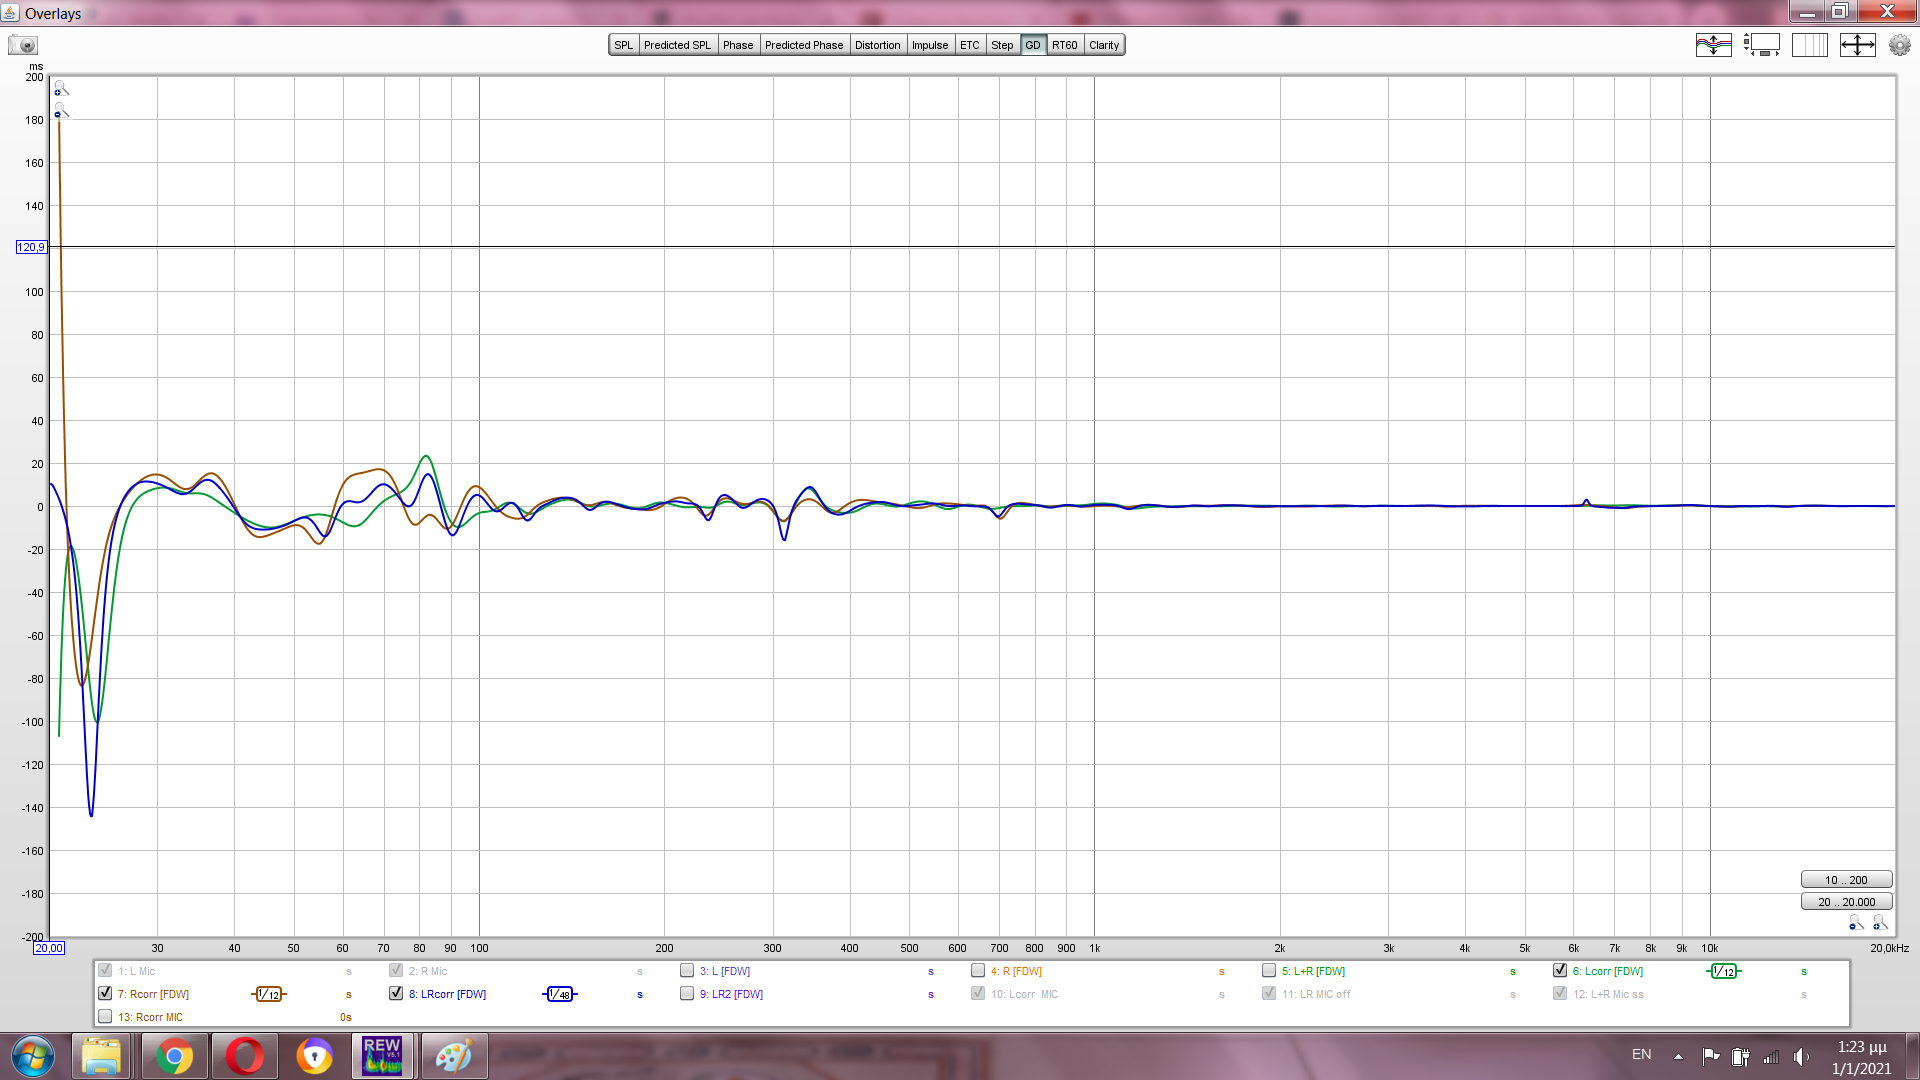Screen dimensions: 1920x1080
Task: Click the graph limits arrows icon
Action: (x=1857, y=45)
